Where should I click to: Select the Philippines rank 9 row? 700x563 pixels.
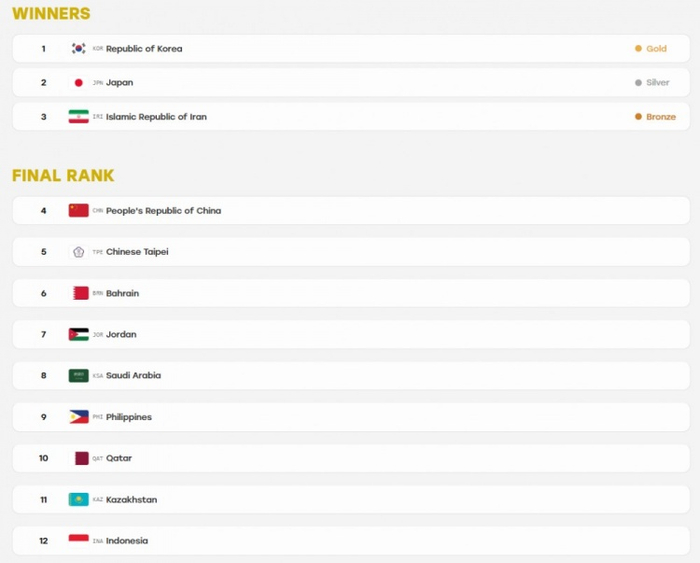click(351, 417)
